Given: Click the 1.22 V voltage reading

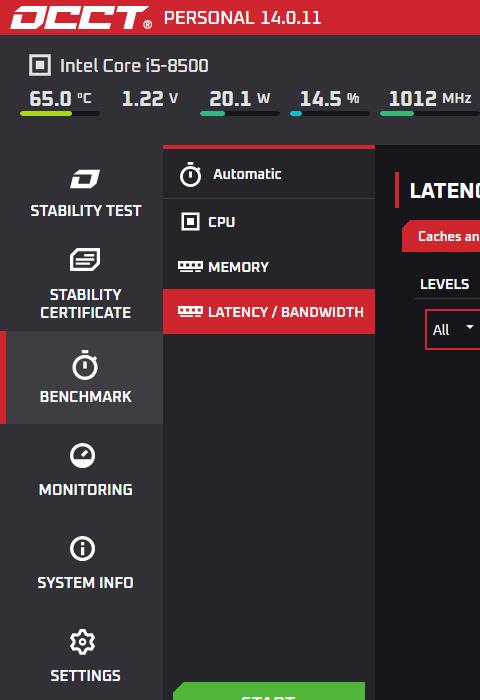Looking at the screenshot, I should [x=150, y=98].
